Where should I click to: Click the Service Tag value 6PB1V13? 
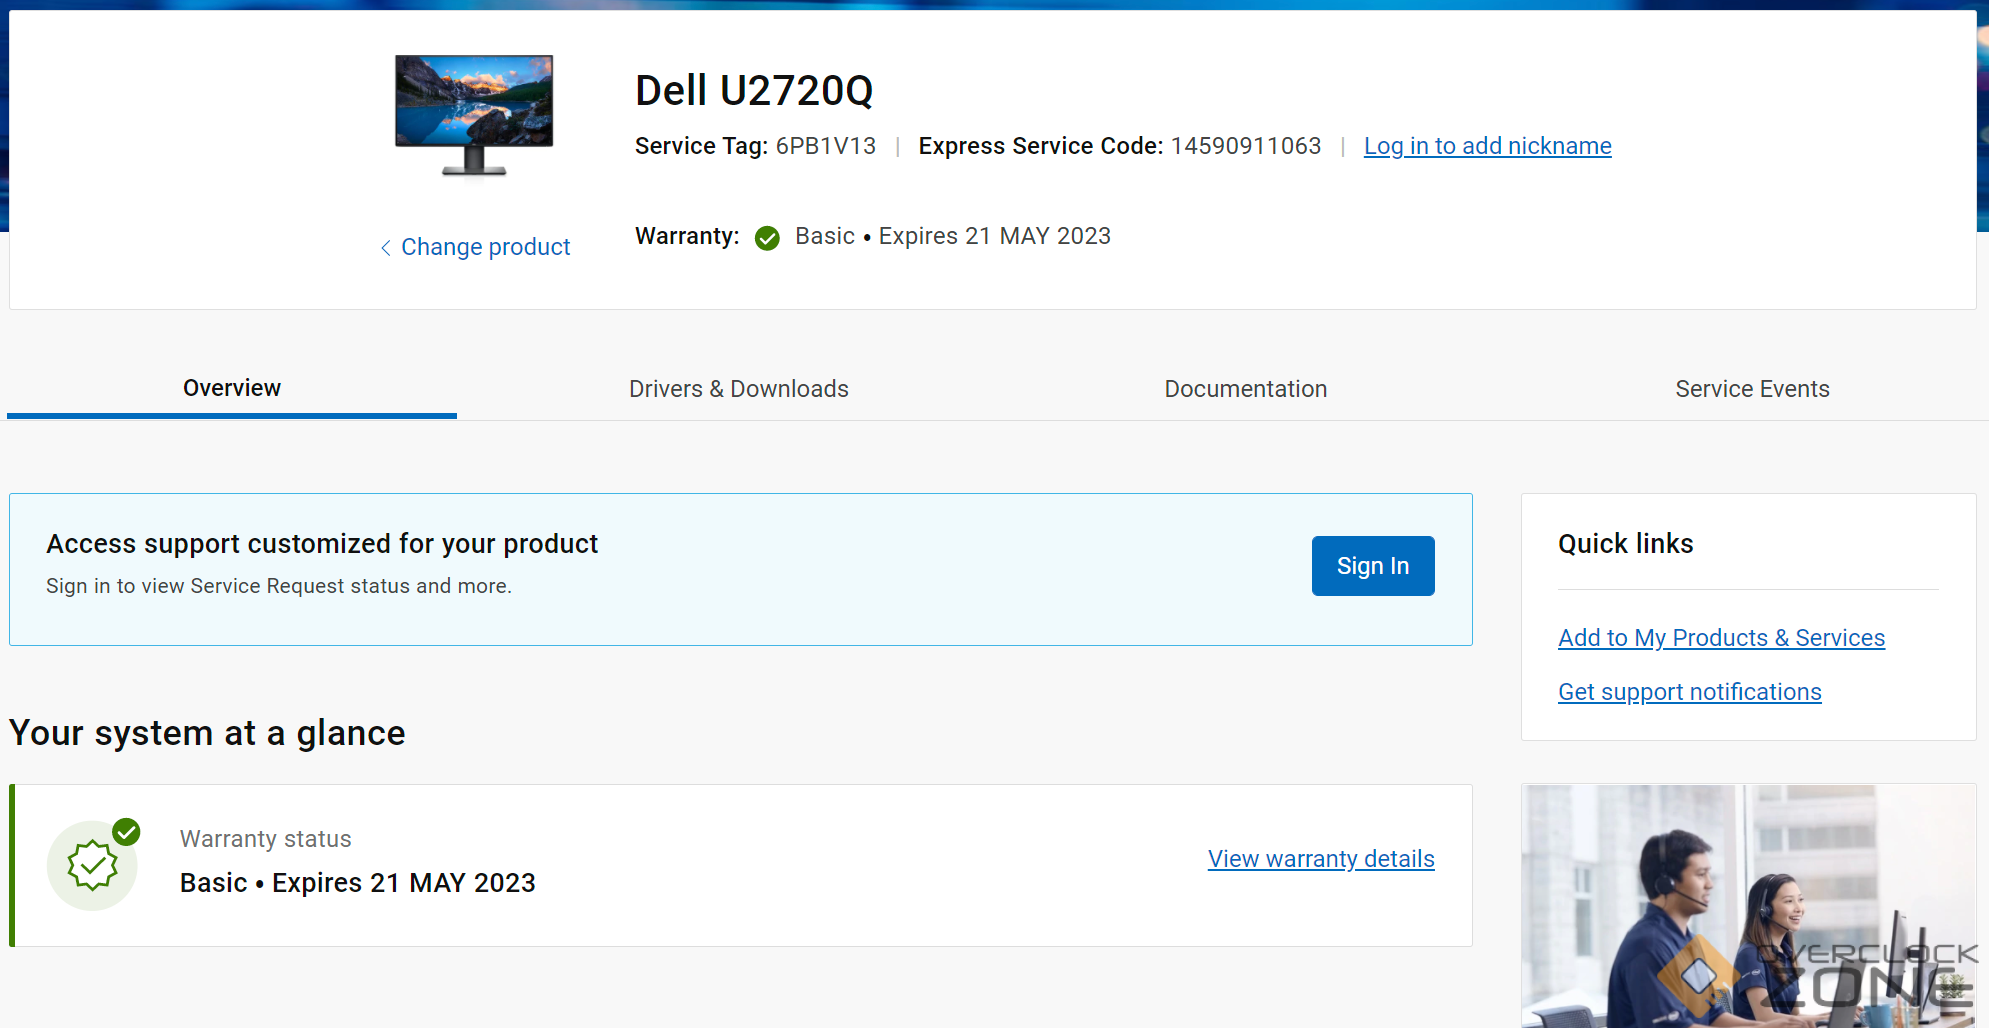tap(825, 146)
